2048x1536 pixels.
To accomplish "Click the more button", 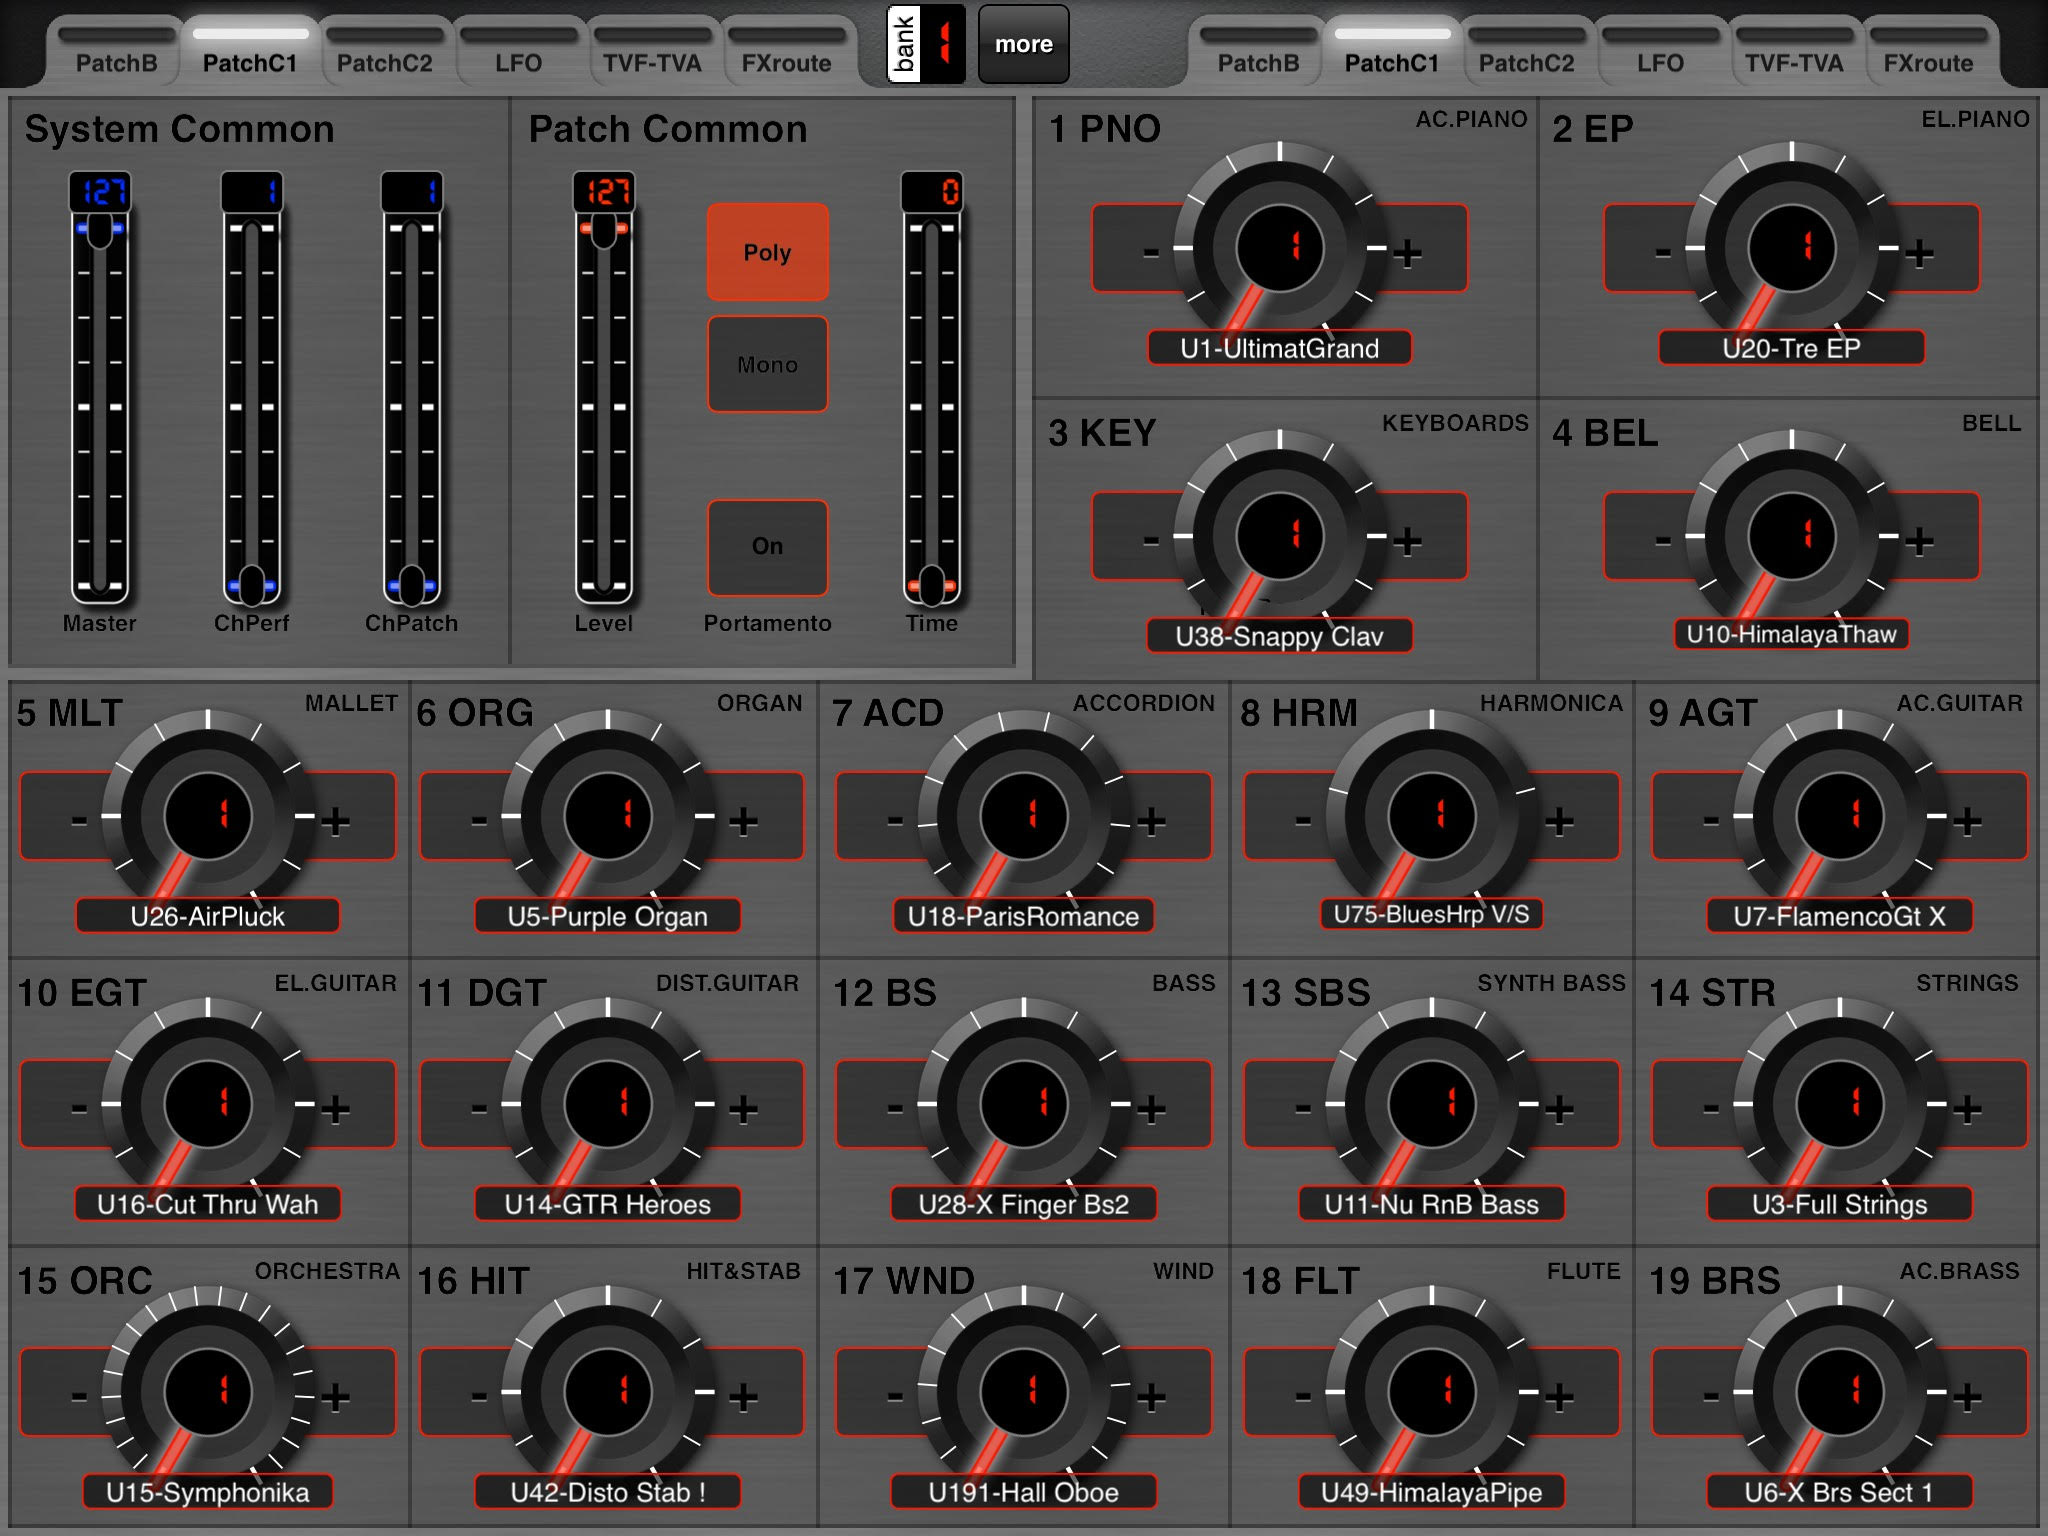I will (x=1023, y=44).
